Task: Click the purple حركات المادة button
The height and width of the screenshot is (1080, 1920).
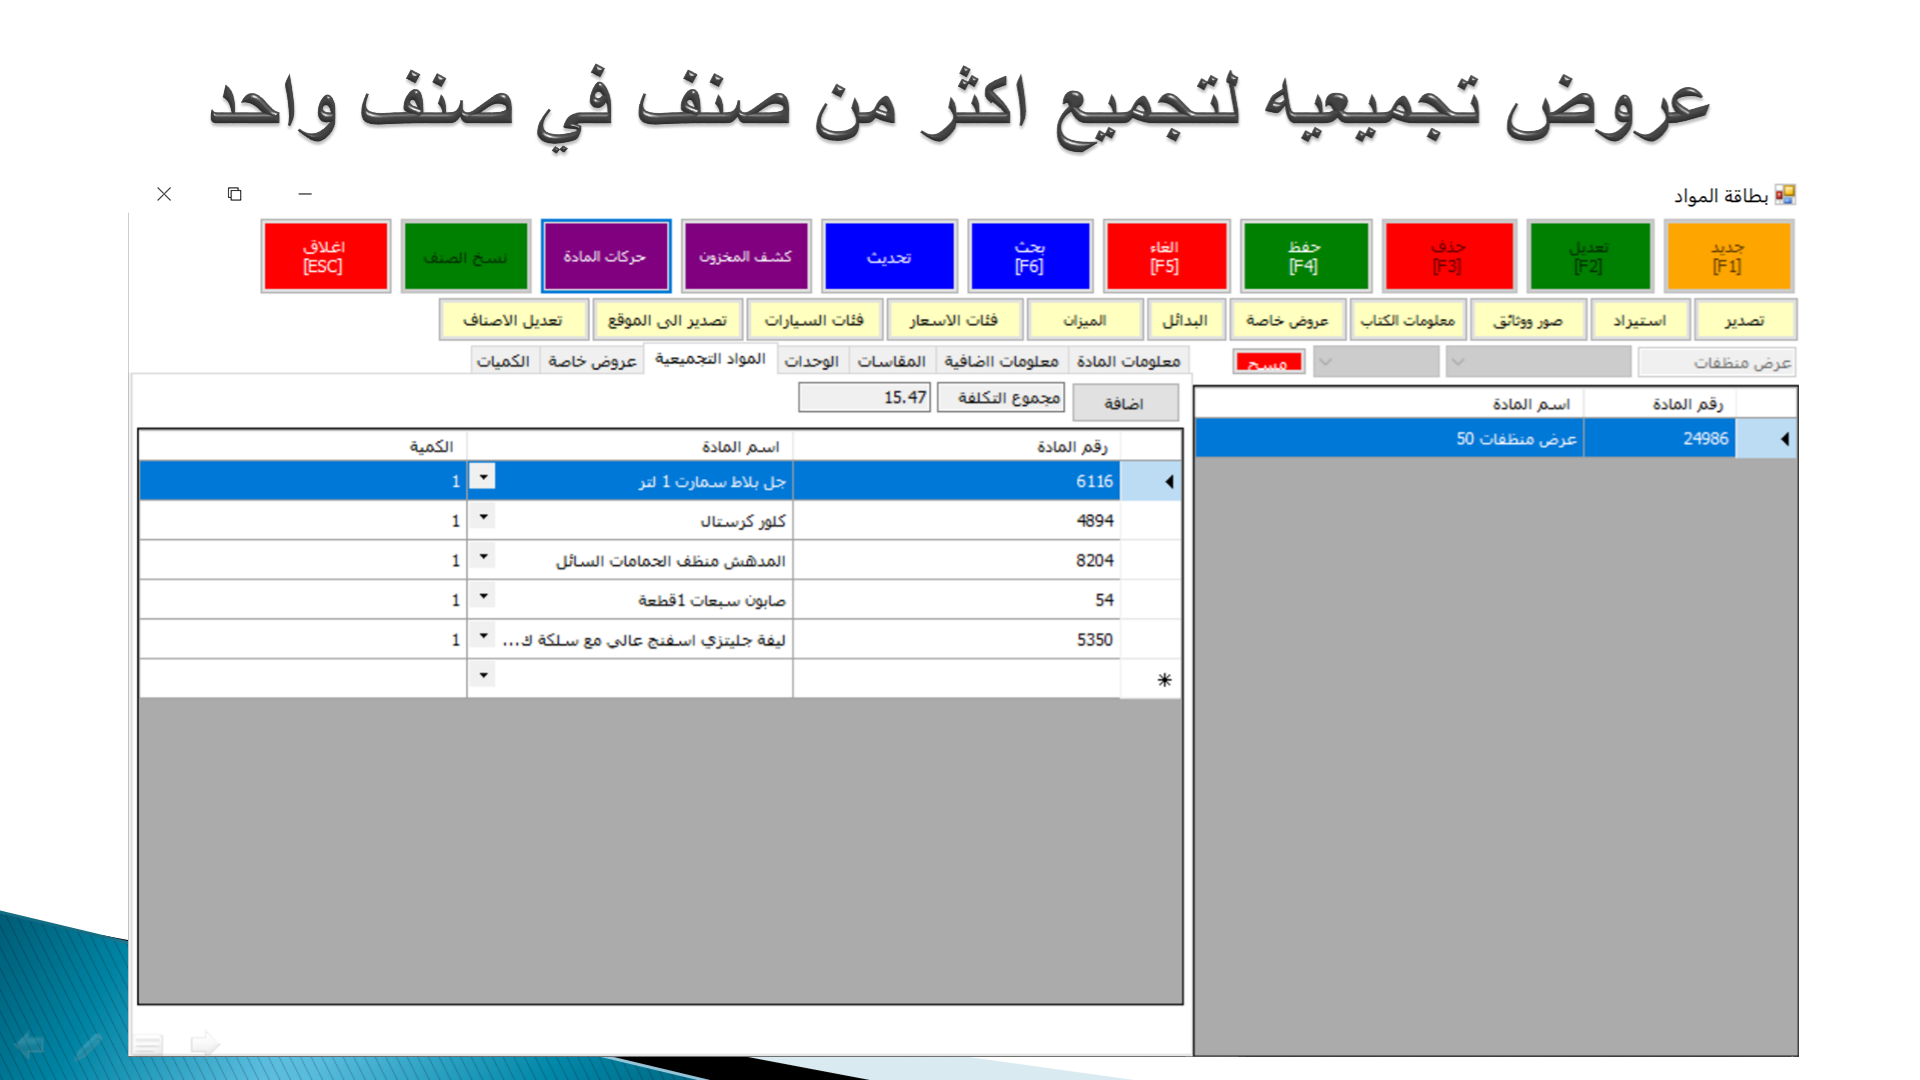Action: 605,257
